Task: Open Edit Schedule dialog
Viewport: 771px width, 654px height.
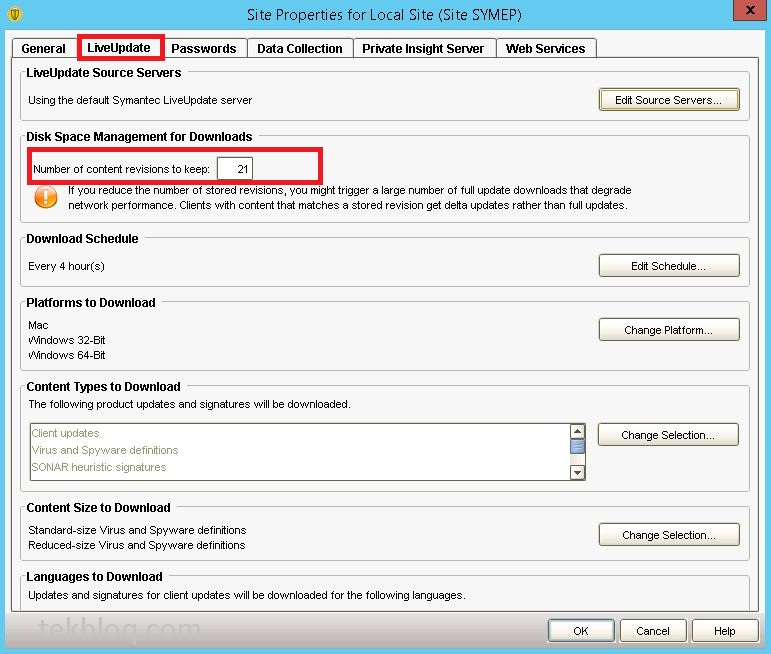Action: 669,266
